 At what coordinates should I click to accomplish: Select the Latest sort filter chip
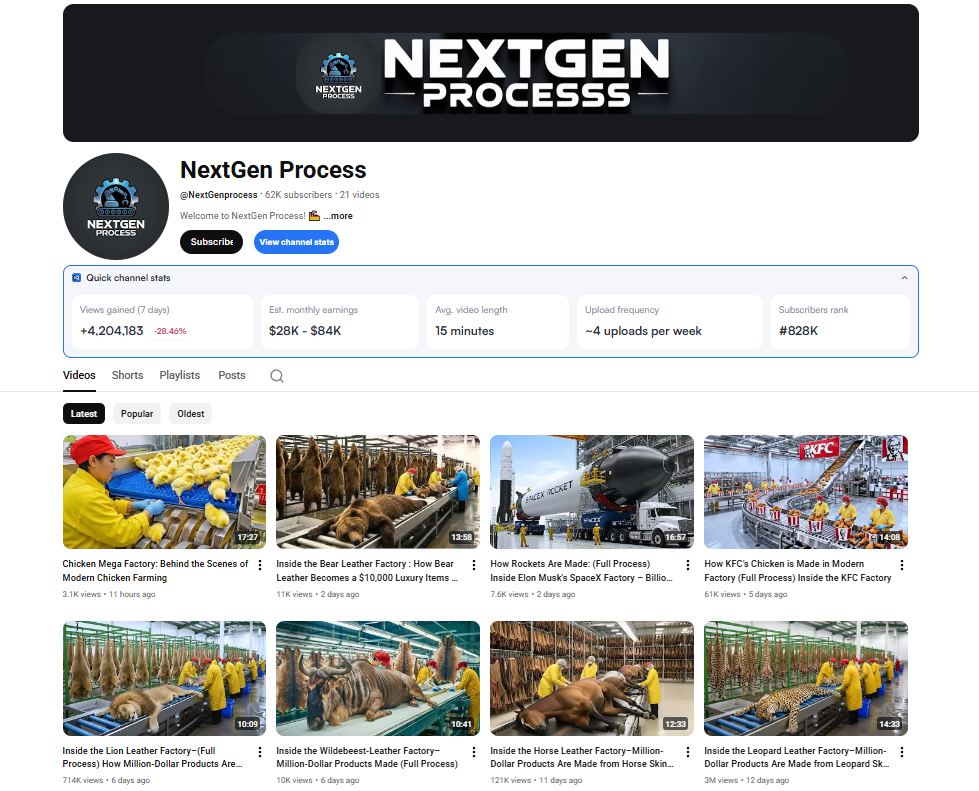84,413
